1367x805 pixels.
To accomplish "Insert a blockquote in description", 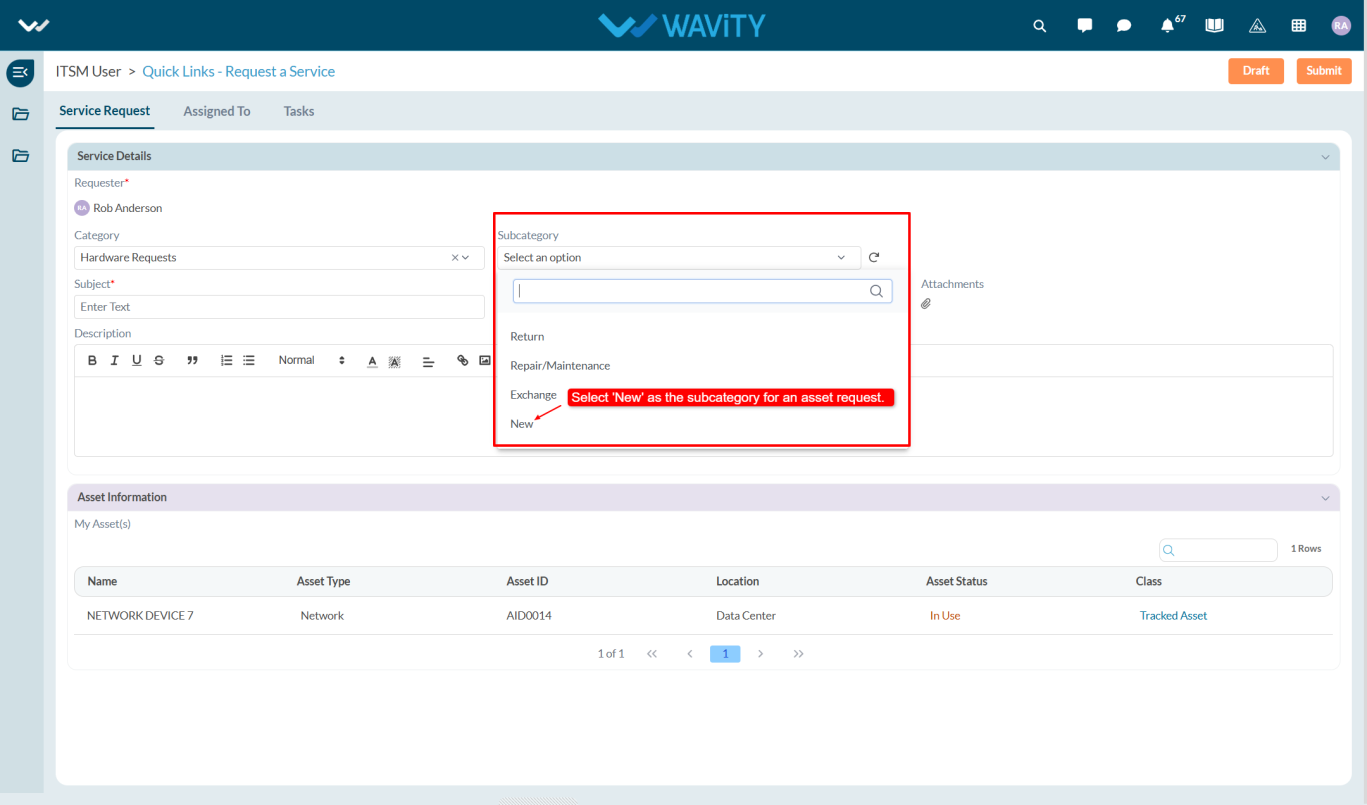I will point(192,360).
